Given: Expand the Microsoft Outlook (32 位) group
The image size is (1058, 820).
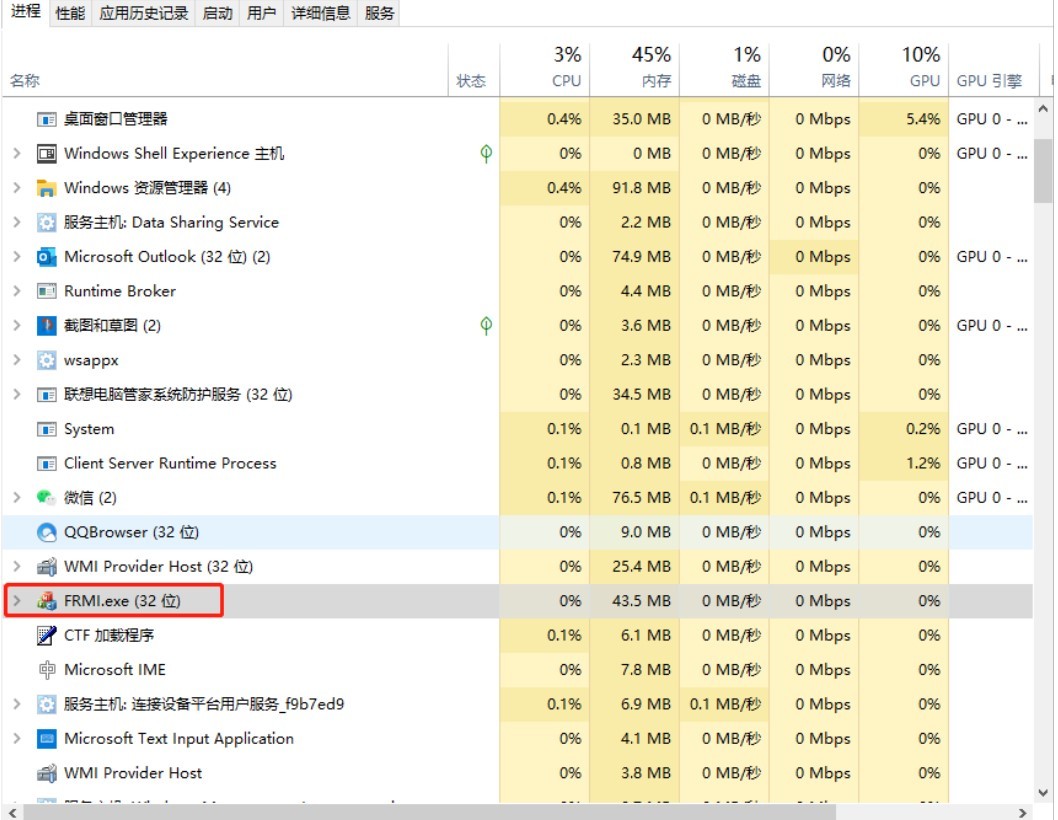Looking at the screenshot, I should [17, 257].
